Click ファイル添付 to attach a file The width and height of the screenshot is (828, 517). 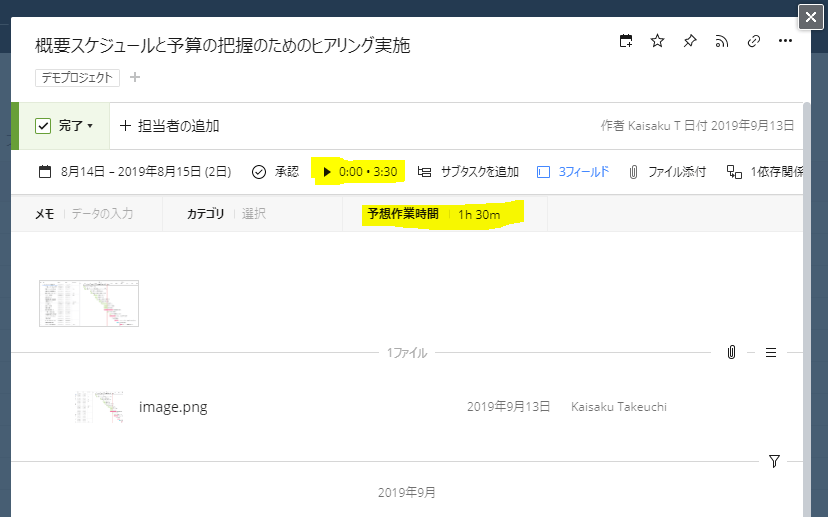[667, 172]
